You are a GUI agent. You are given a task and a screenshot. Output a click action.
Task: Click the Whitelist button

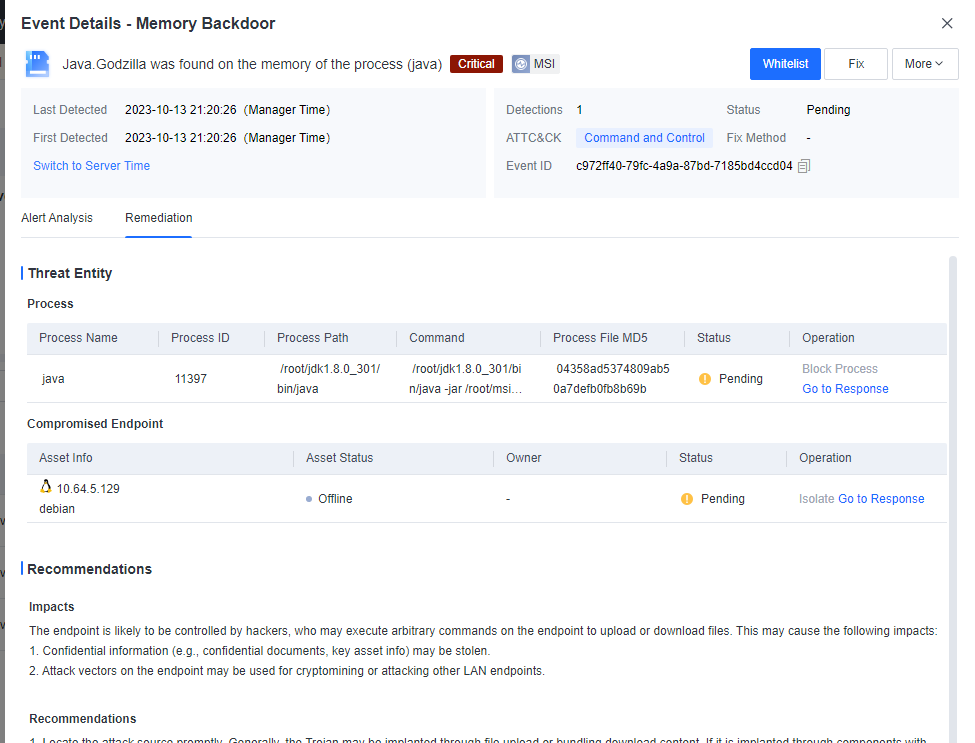click(785, 64)
